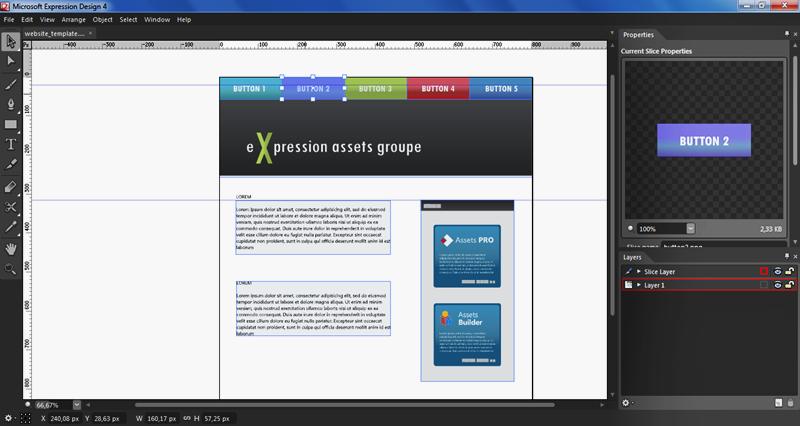
Task: Select the Zoom magnifier tool
Action: coord(11,269)
